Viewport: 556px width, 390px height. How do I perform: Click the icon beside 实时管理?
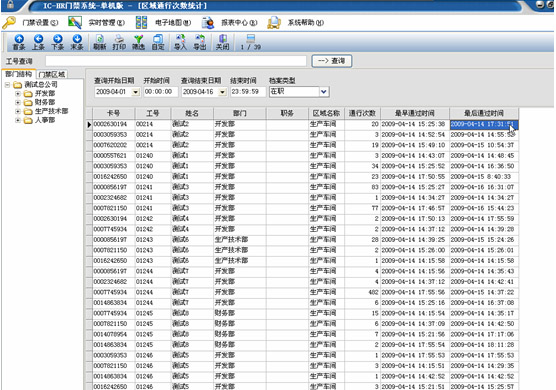[x=75, y=22]
